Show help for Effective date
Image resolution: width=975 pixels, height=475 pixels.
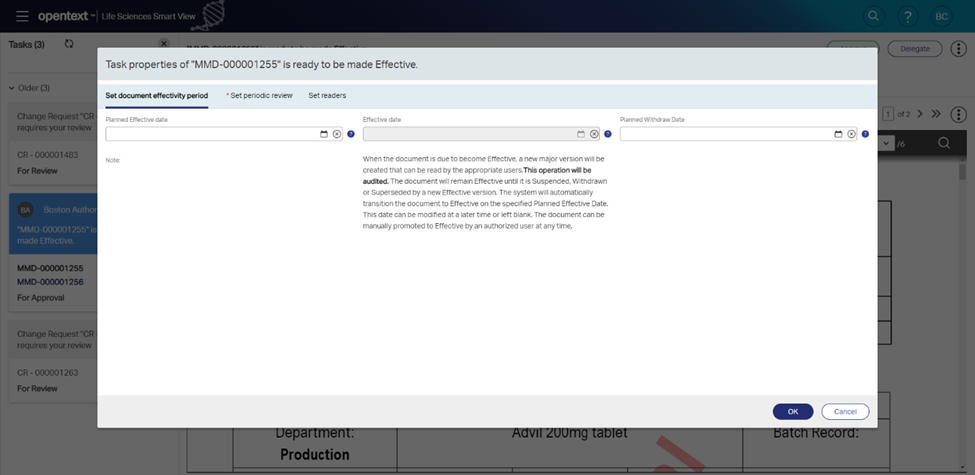(608, 134)
